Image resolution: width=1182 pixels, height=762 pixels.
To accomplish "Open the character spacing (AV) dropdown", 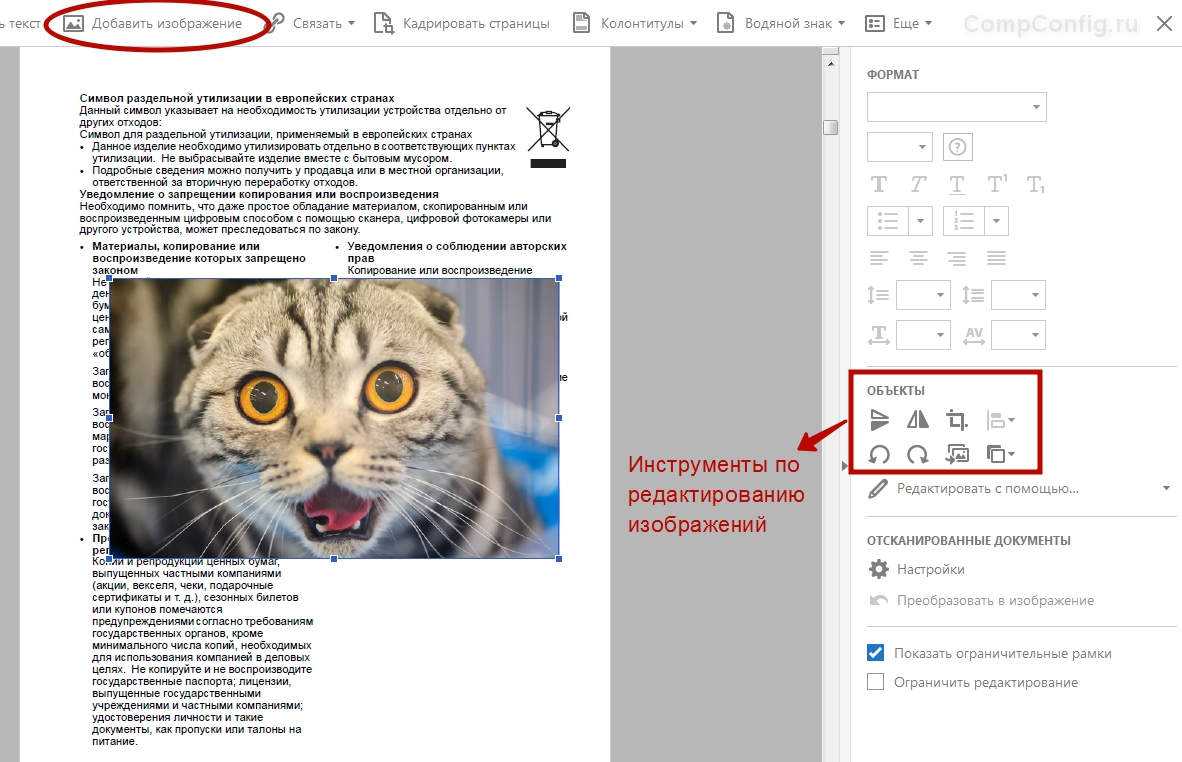I will pos(1018,334).
